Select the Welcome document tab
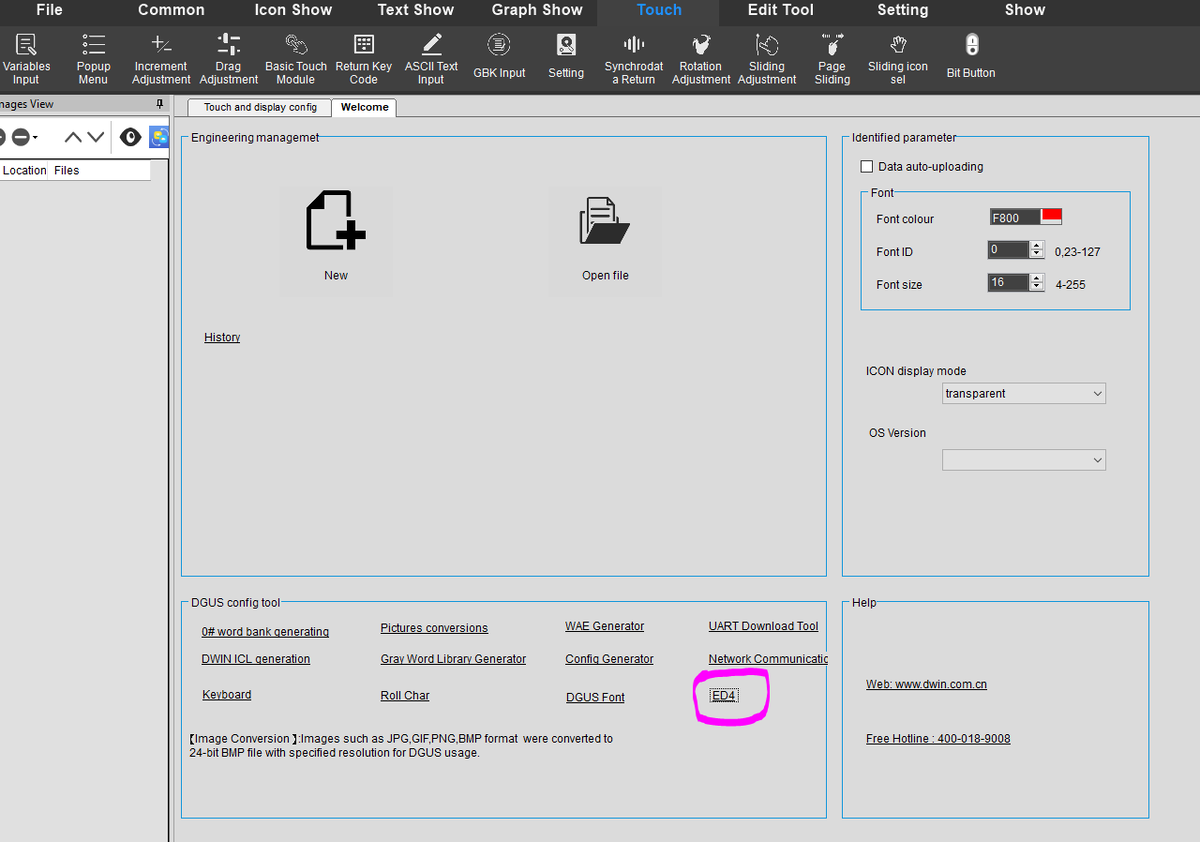Image resolution: width=1200 pixels, height=842 pixels. click(365, 107)
